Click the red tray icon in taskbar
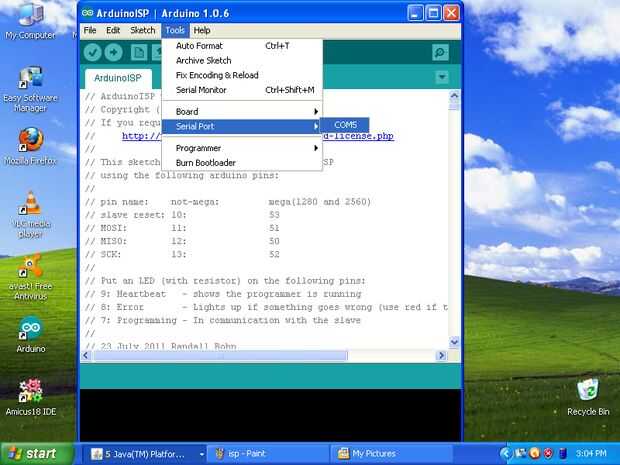This screenshot has width=620, height=465. [x=548, y=453]
